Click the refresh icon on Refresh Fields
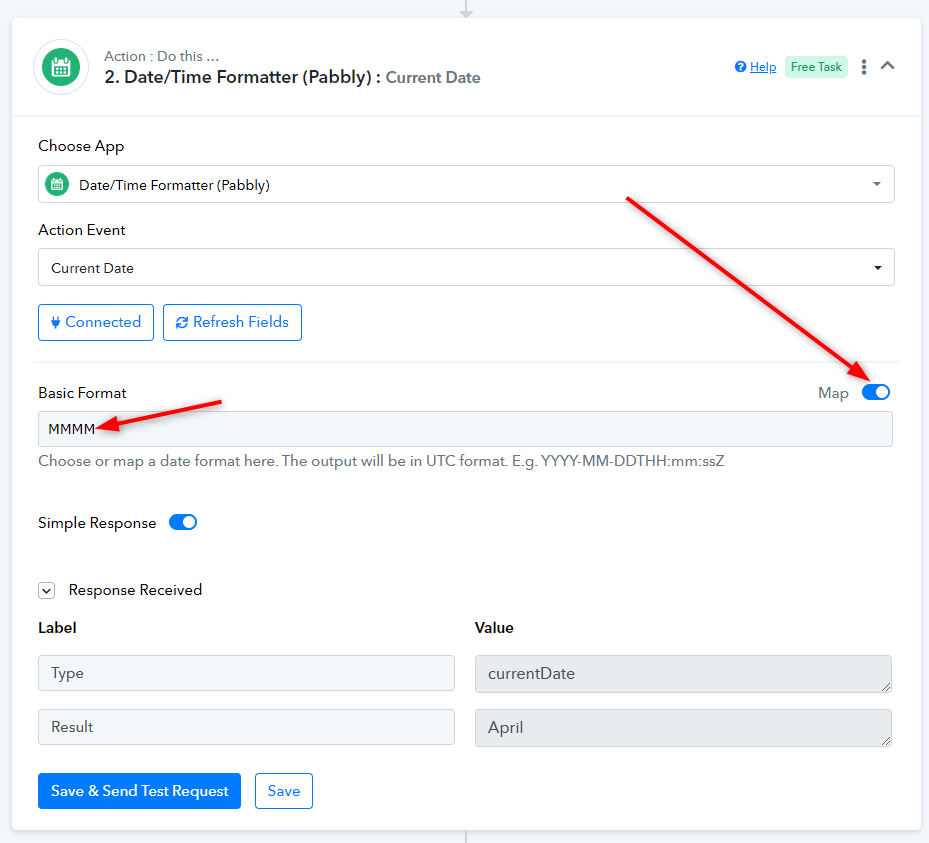The image size is (929, 843). click(x=181, y=322)
